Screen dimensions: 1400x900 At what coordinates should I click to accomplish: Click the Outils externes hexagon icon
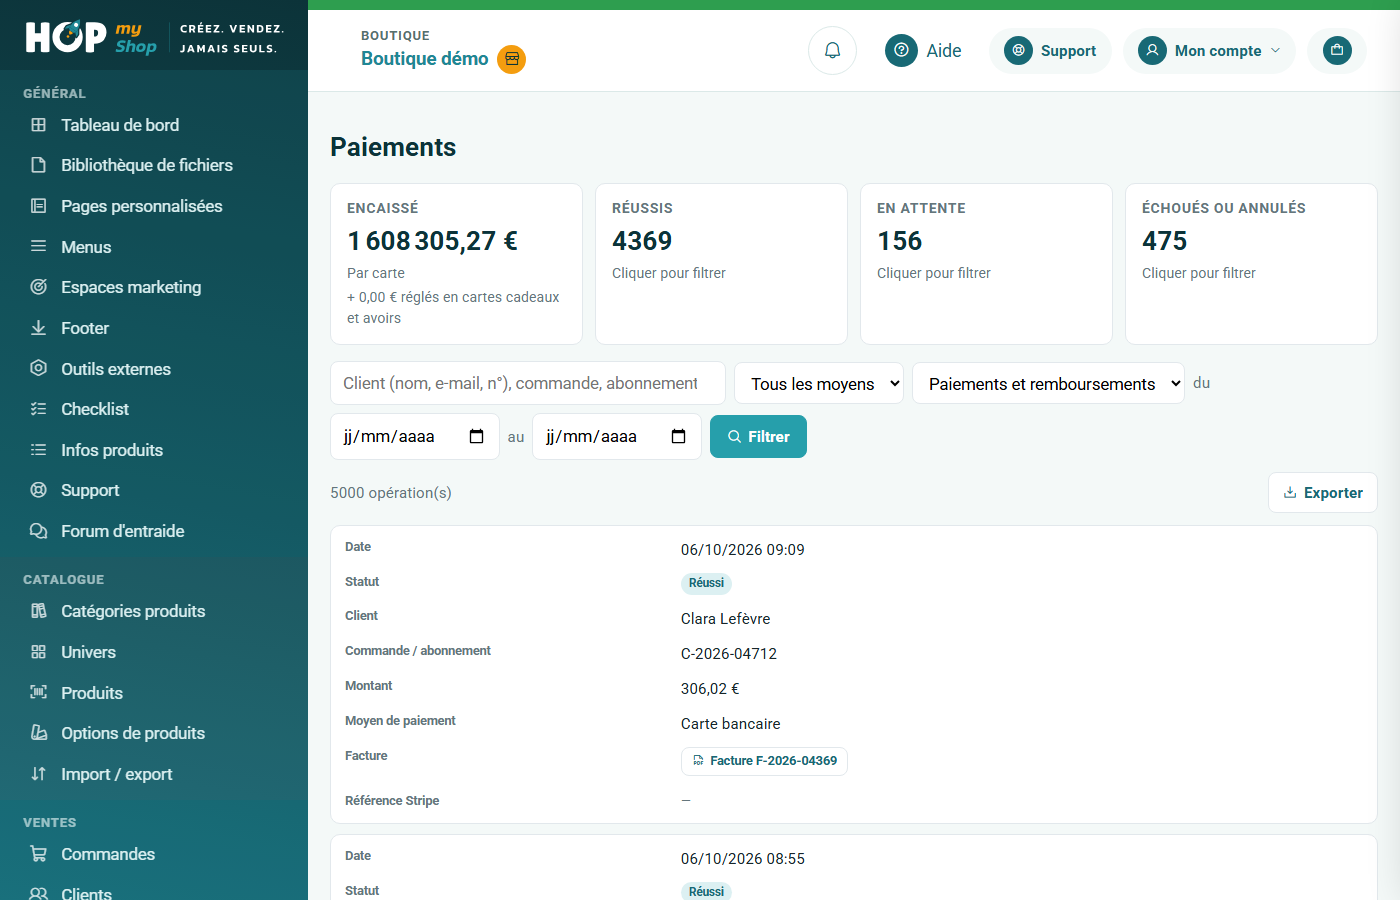[x=39, y=368]
